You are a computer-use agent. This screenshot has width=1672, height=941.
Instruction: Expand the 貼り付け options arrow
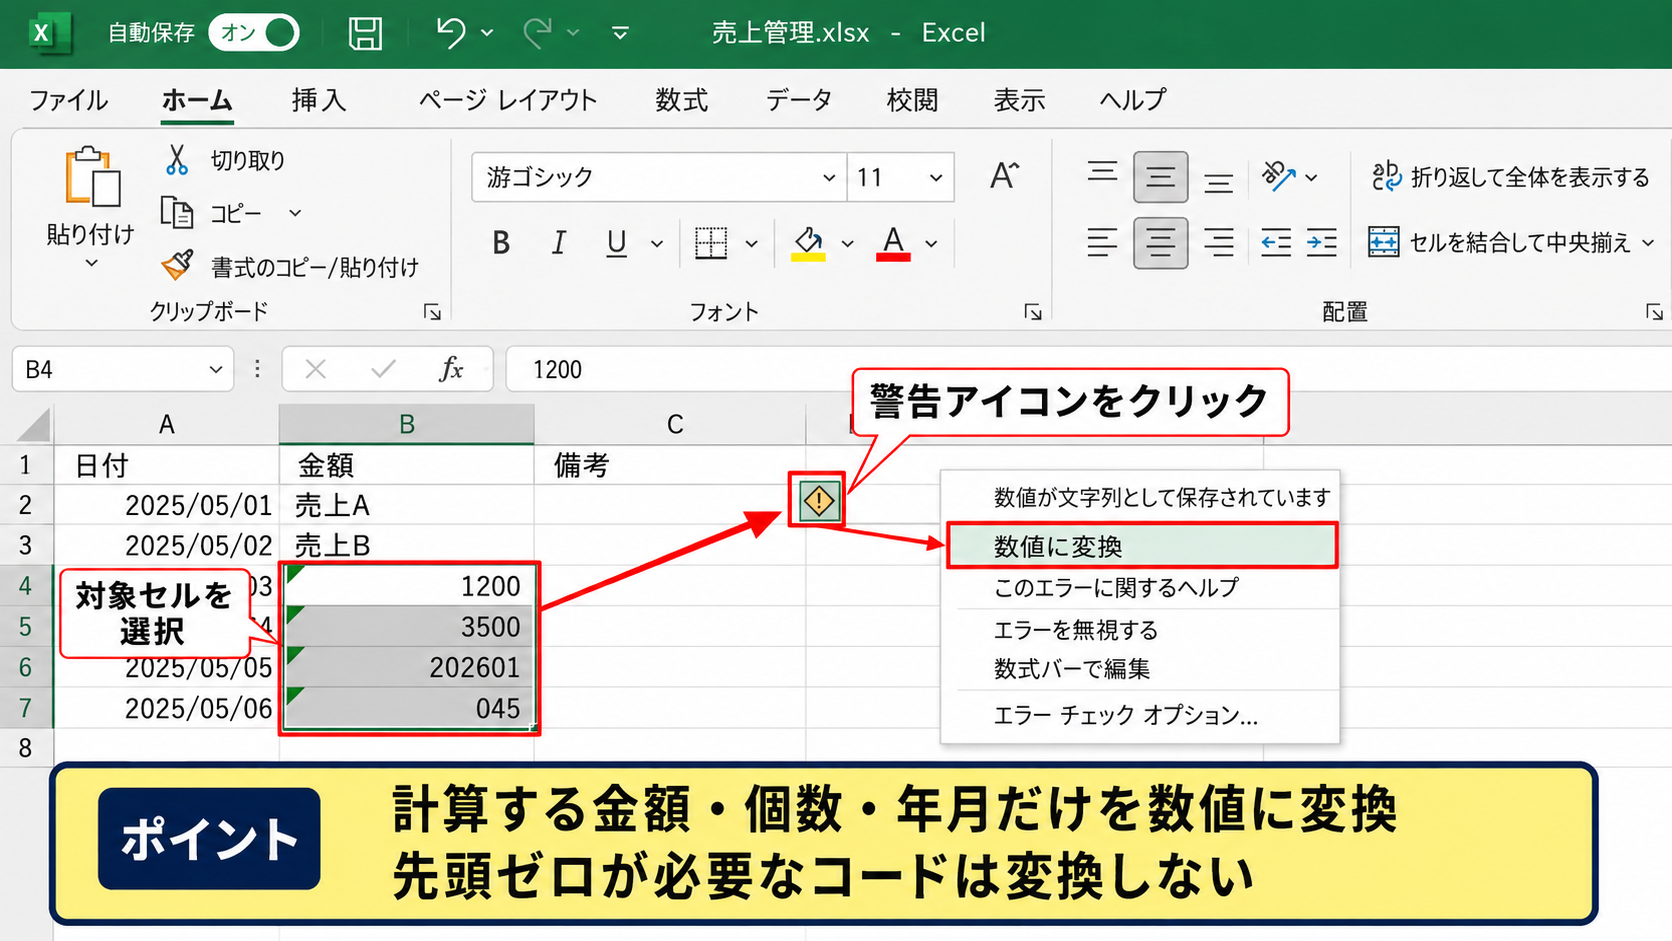91,263
